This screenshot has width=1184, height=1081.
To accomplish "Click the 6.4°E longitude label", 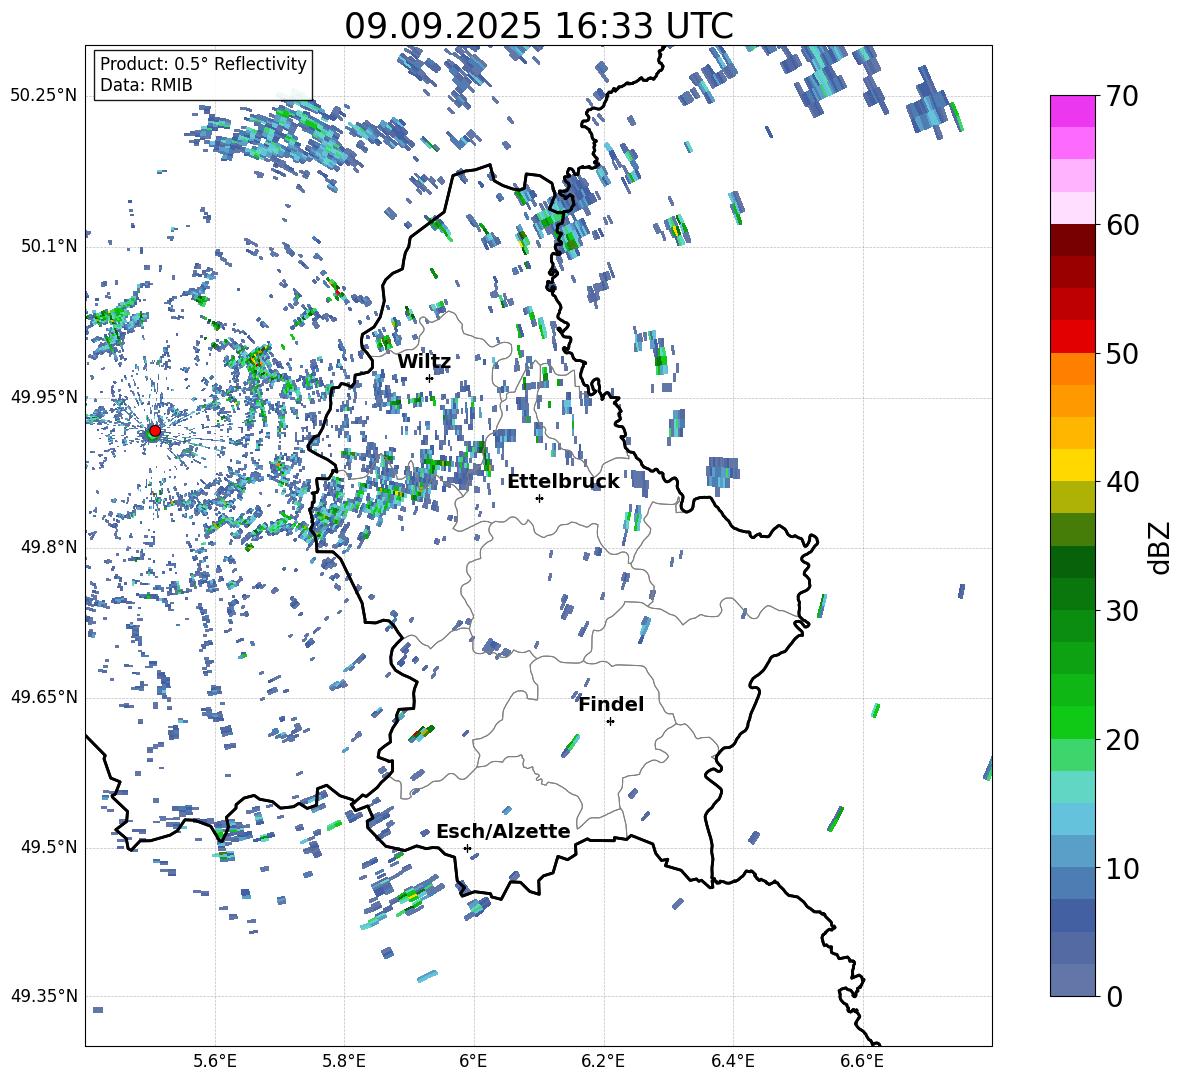I will [x=733, y=1061].
